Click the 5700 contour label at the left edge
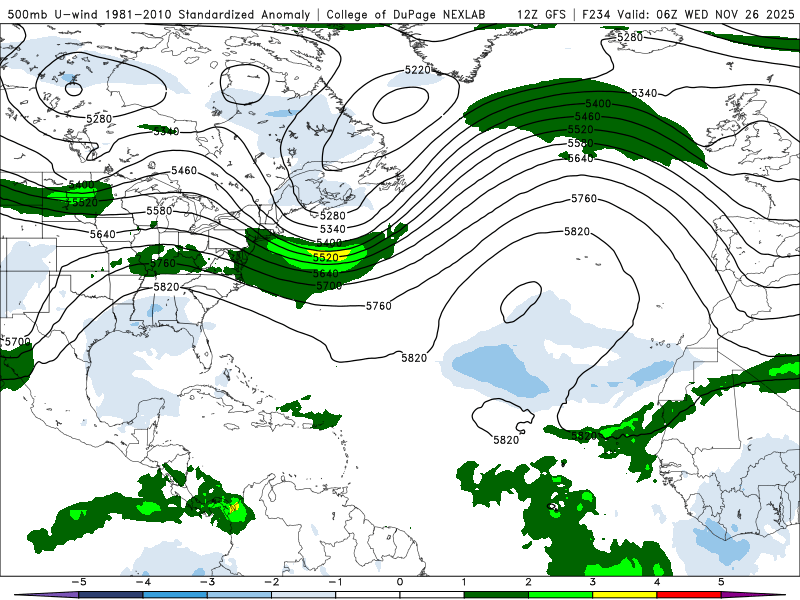800x600 pixels. pos(18,342)
